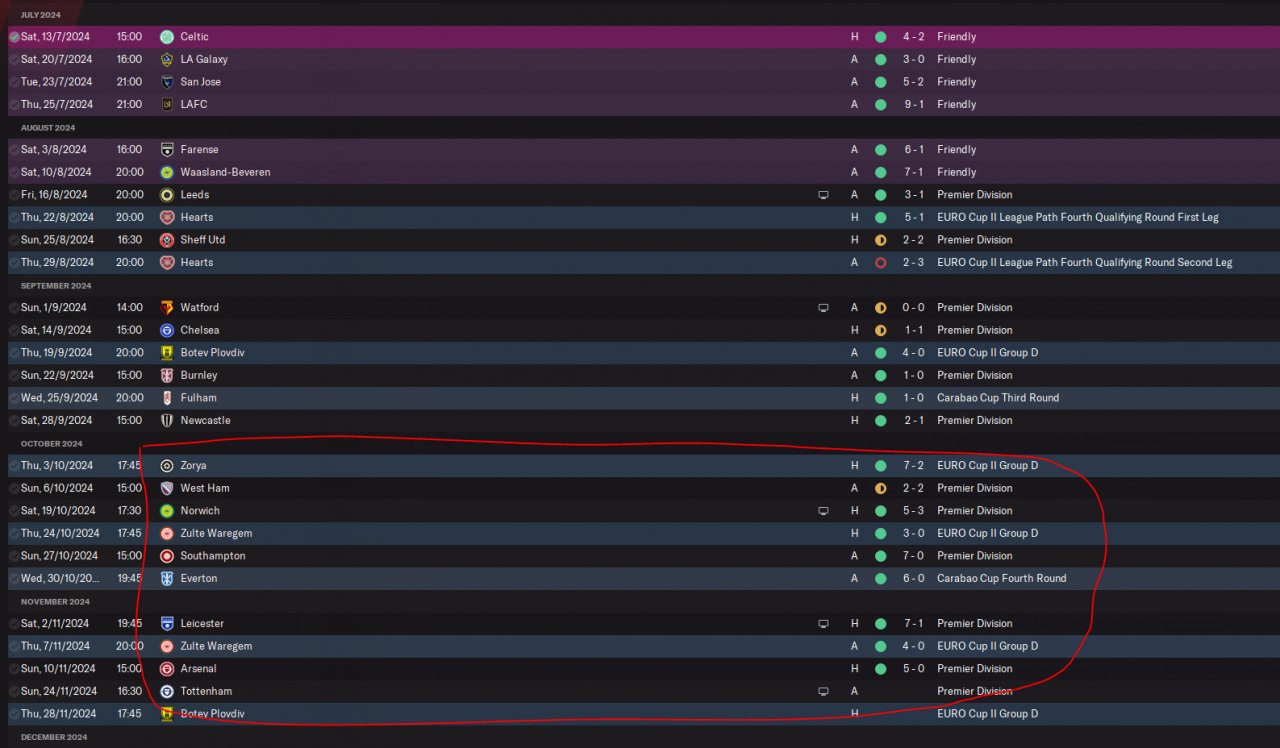
Task: Click the Celtic club badge
Action: tap(167, 37)
